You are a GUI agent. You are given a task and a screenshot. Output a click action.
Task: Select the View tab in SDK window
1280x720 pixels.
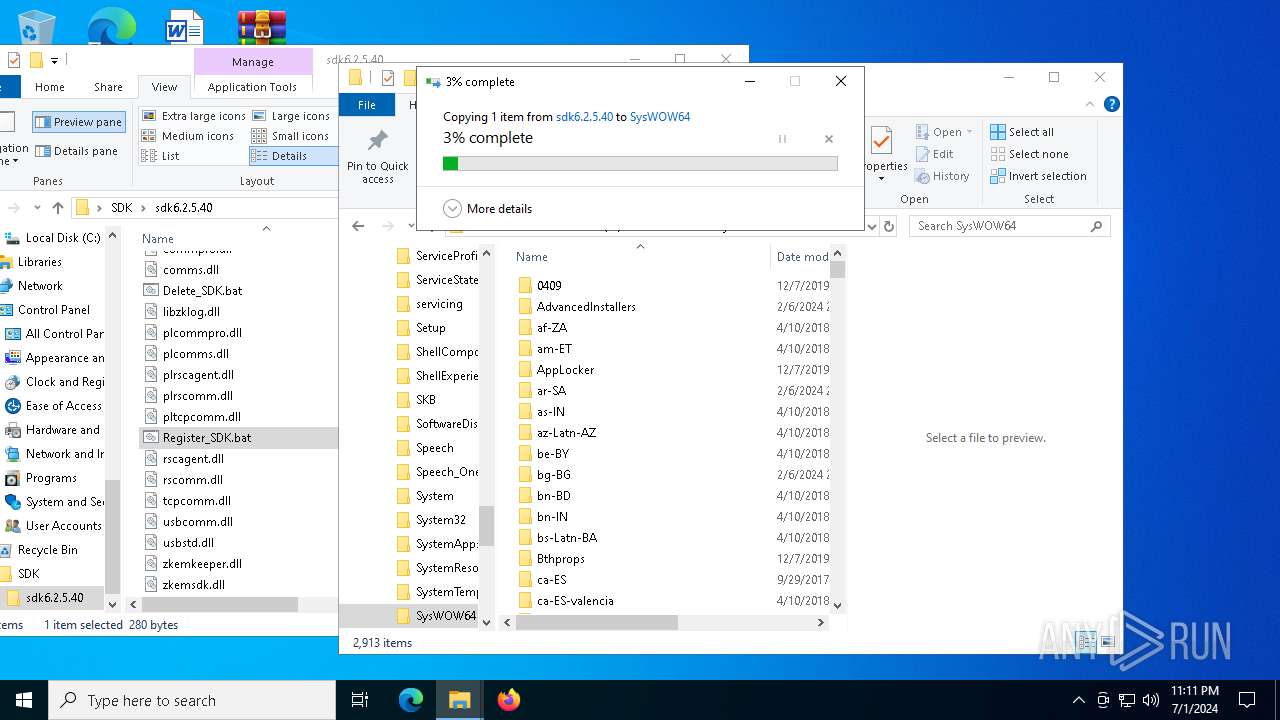[165, 87]
